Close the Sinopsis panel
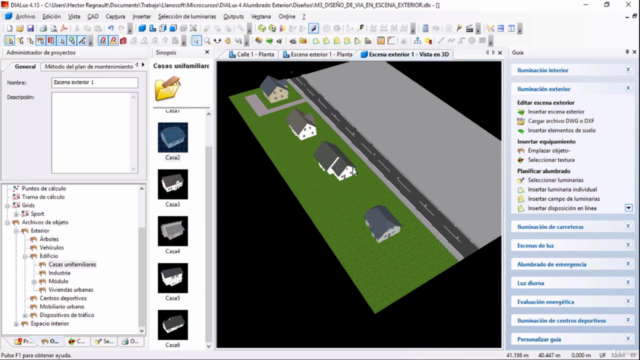Image resolution: width=640 pixels, height=360 pixels. pyautogui.click(x=207, y=52)
